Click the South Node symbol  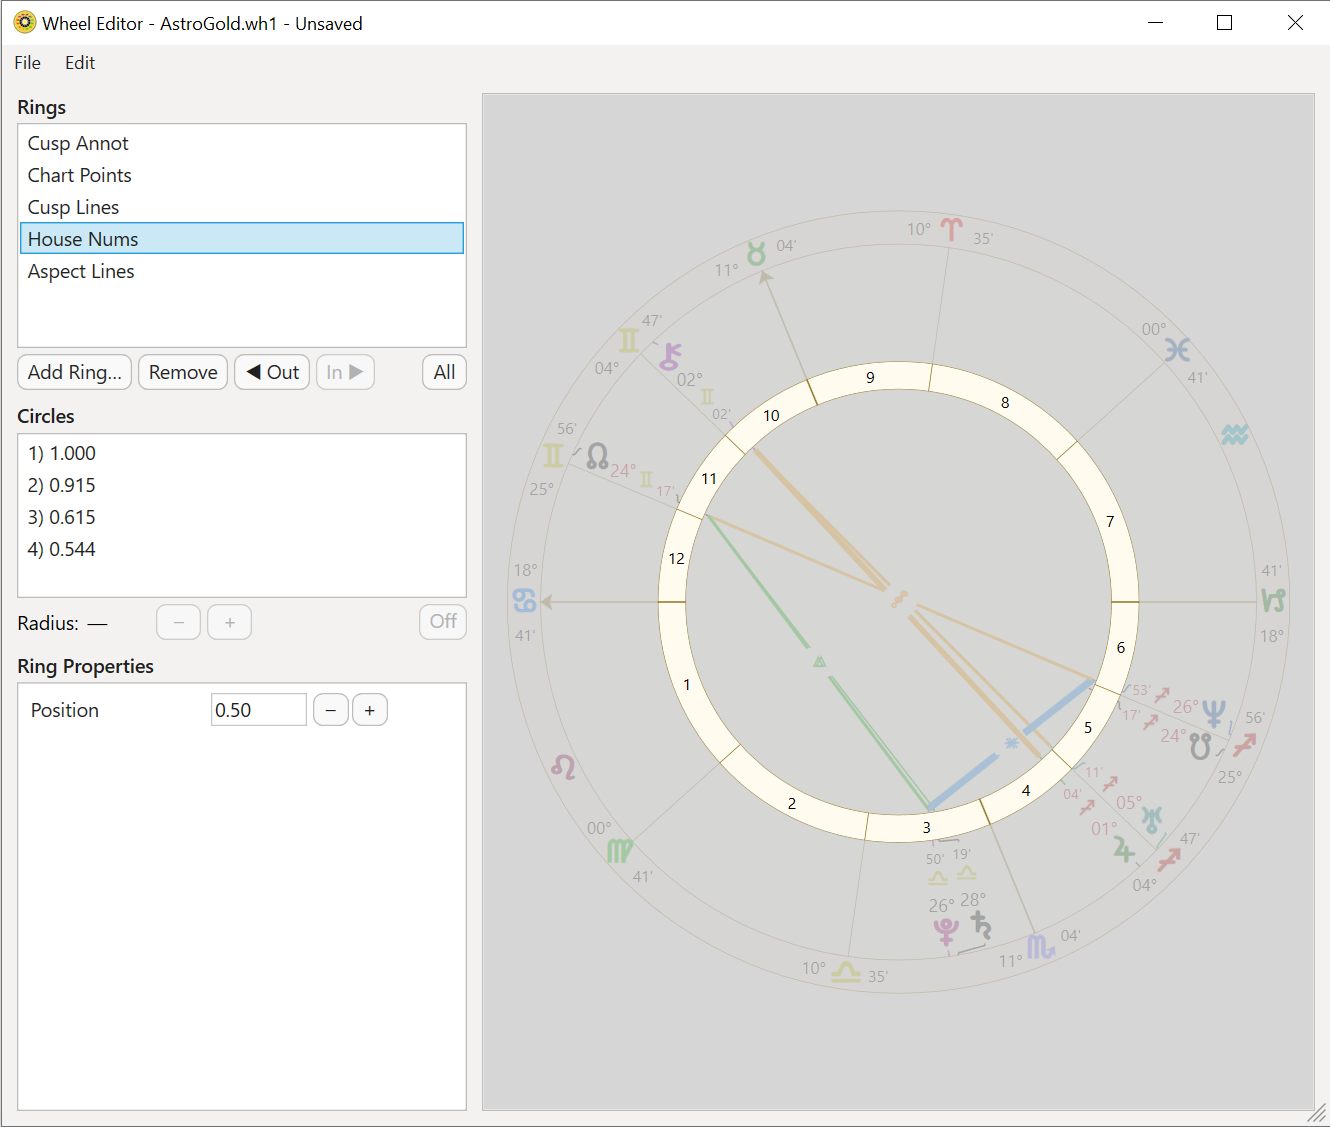click(1200, 746)
